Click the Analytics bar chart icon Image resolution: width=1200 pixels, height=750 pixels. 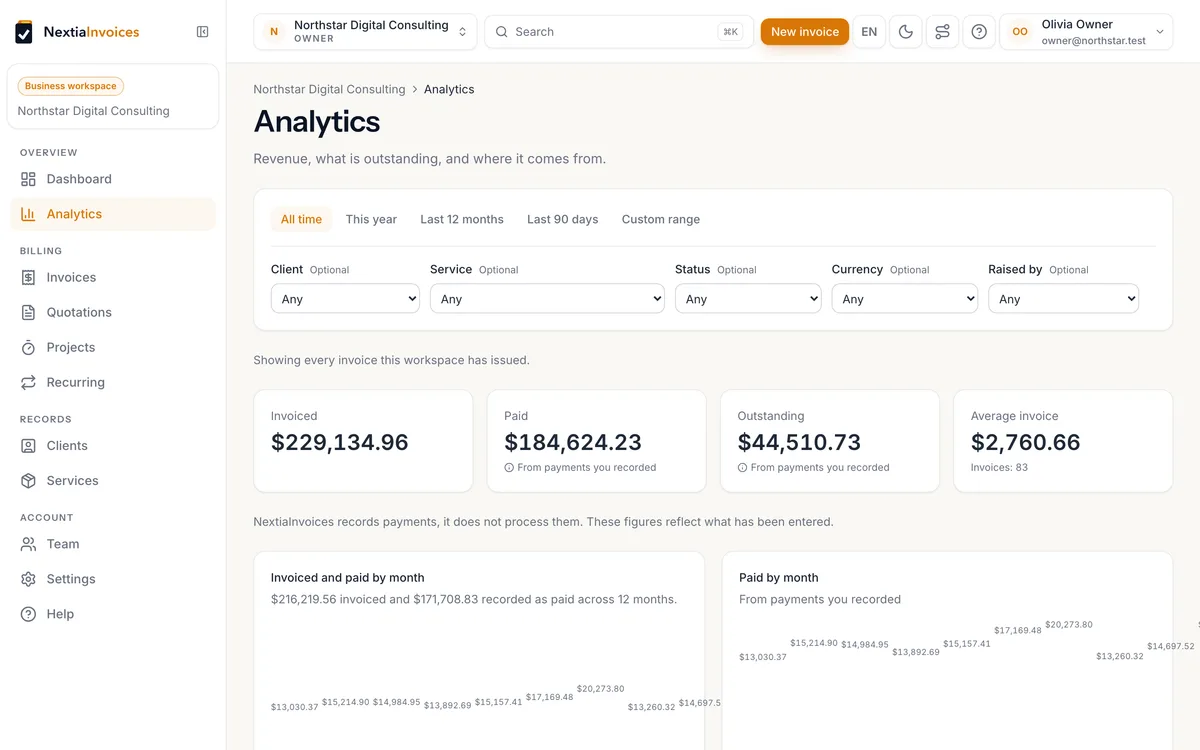(28, 214)
